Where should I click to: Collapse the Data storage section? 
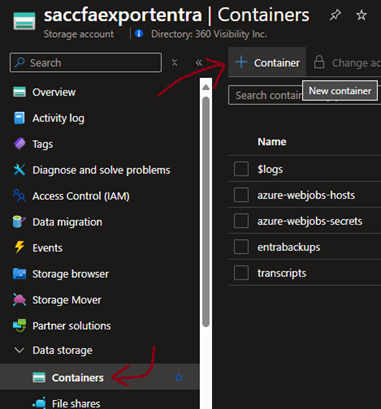(20, 350)
